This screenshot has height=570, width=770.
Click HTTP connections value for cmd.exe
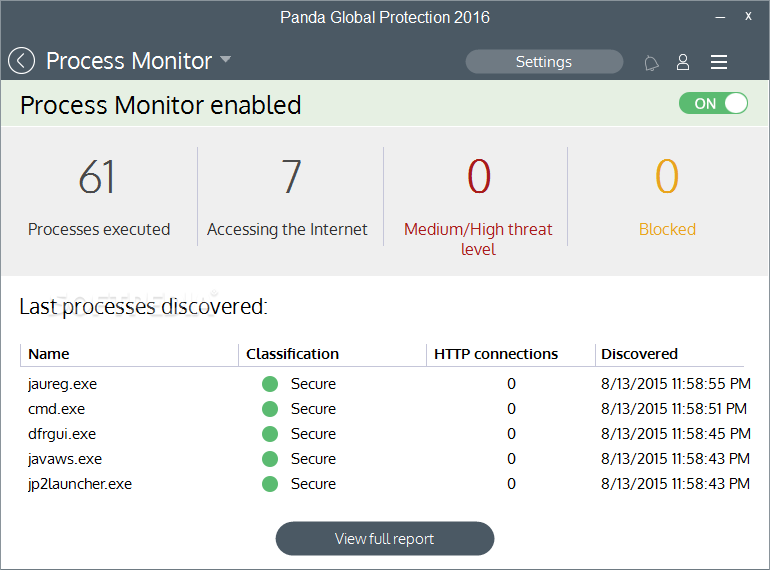511,409
